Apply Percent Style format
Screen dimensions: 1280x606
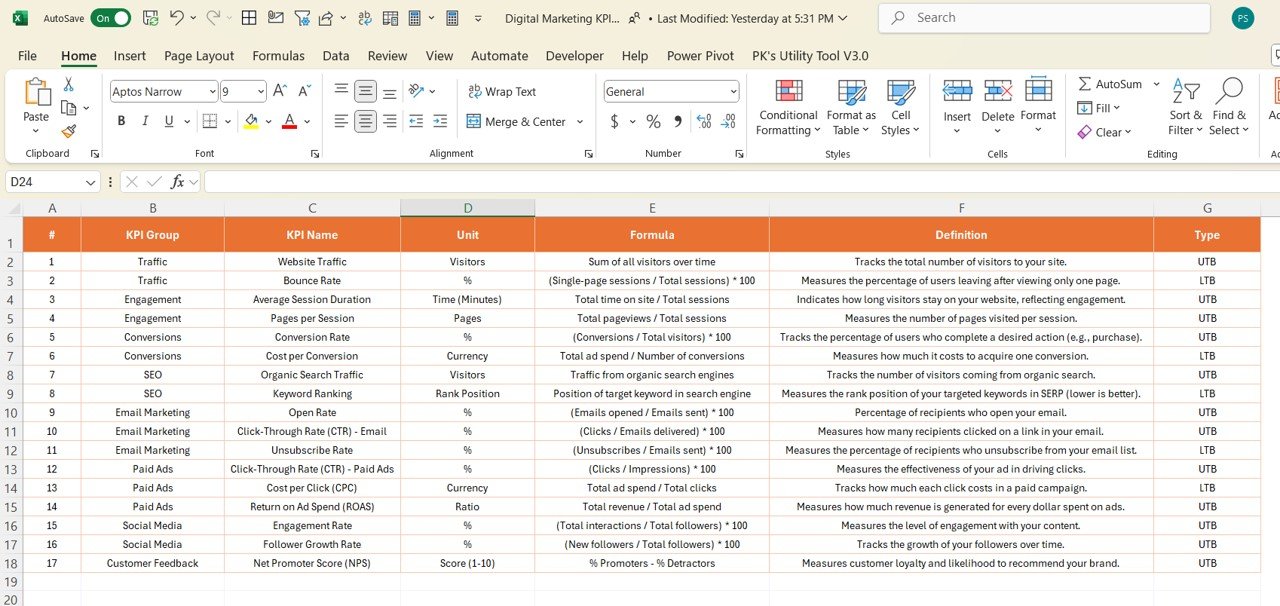coord(653,122)
